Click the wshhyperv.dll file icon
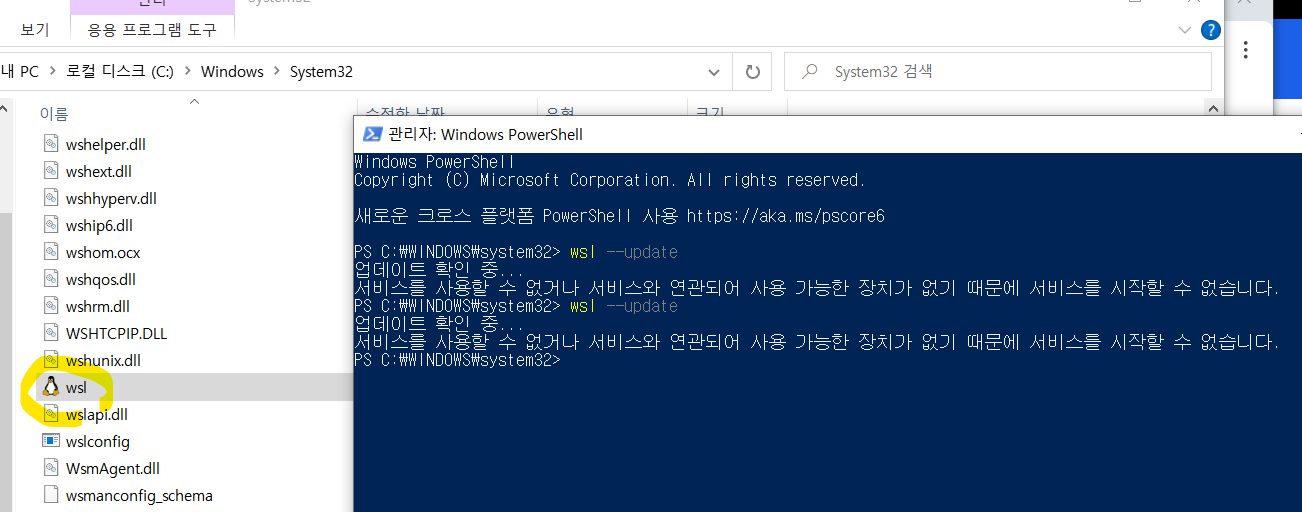 tap(51, 198)
